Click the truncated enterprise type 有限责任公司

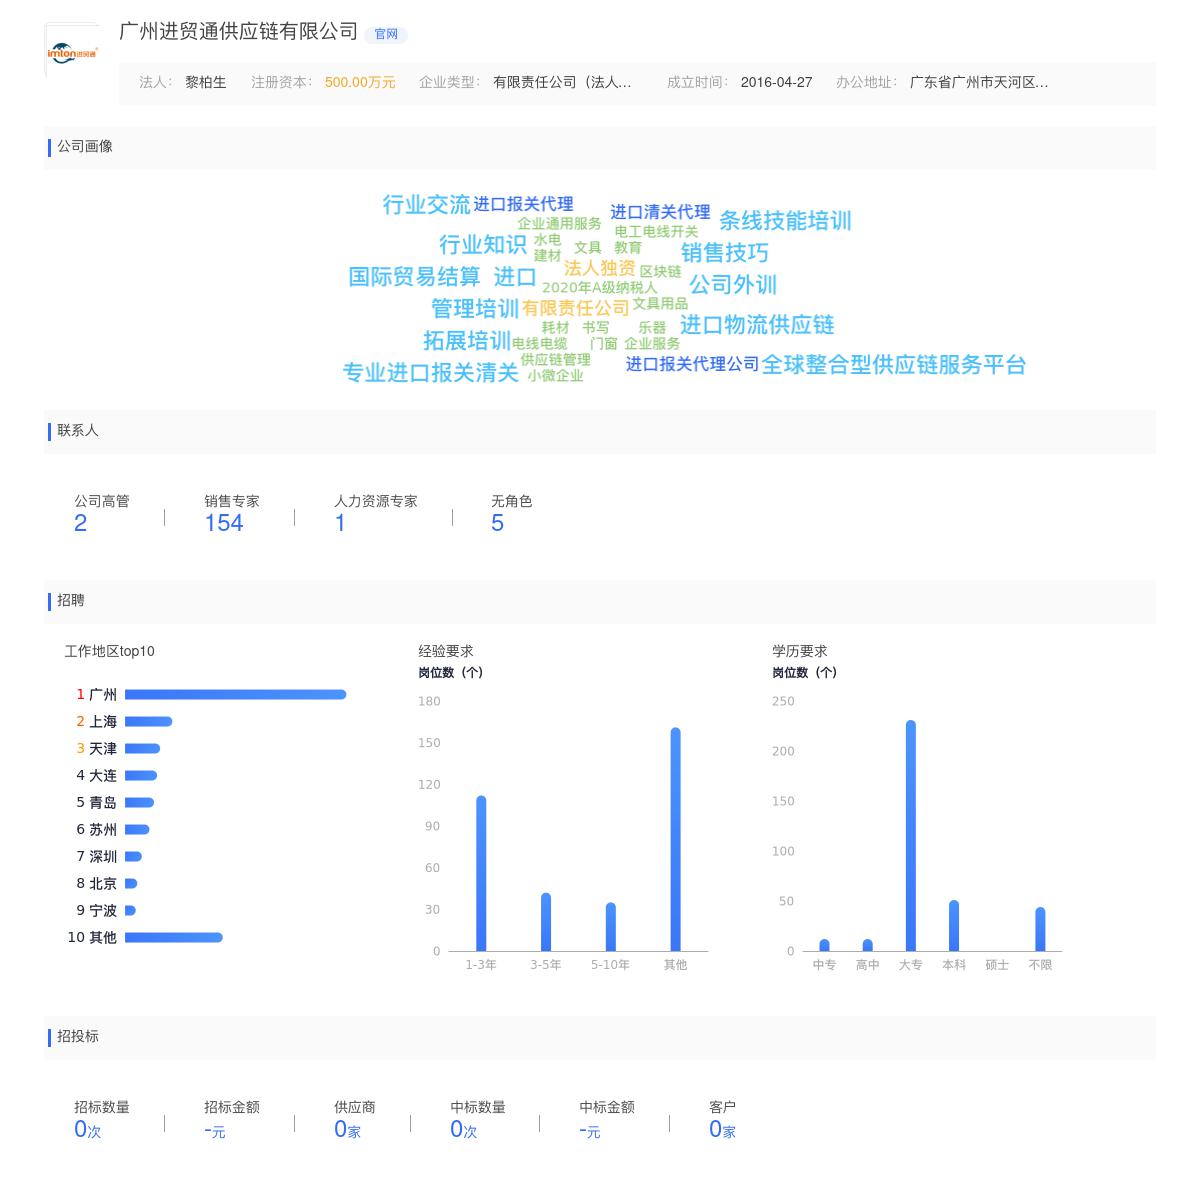562,82
